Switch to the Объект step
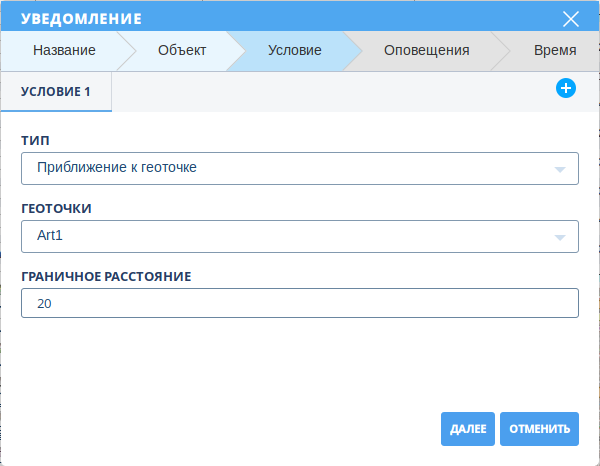Image resolution: width=600 pixels, height=466 pixels. [181, 50]
